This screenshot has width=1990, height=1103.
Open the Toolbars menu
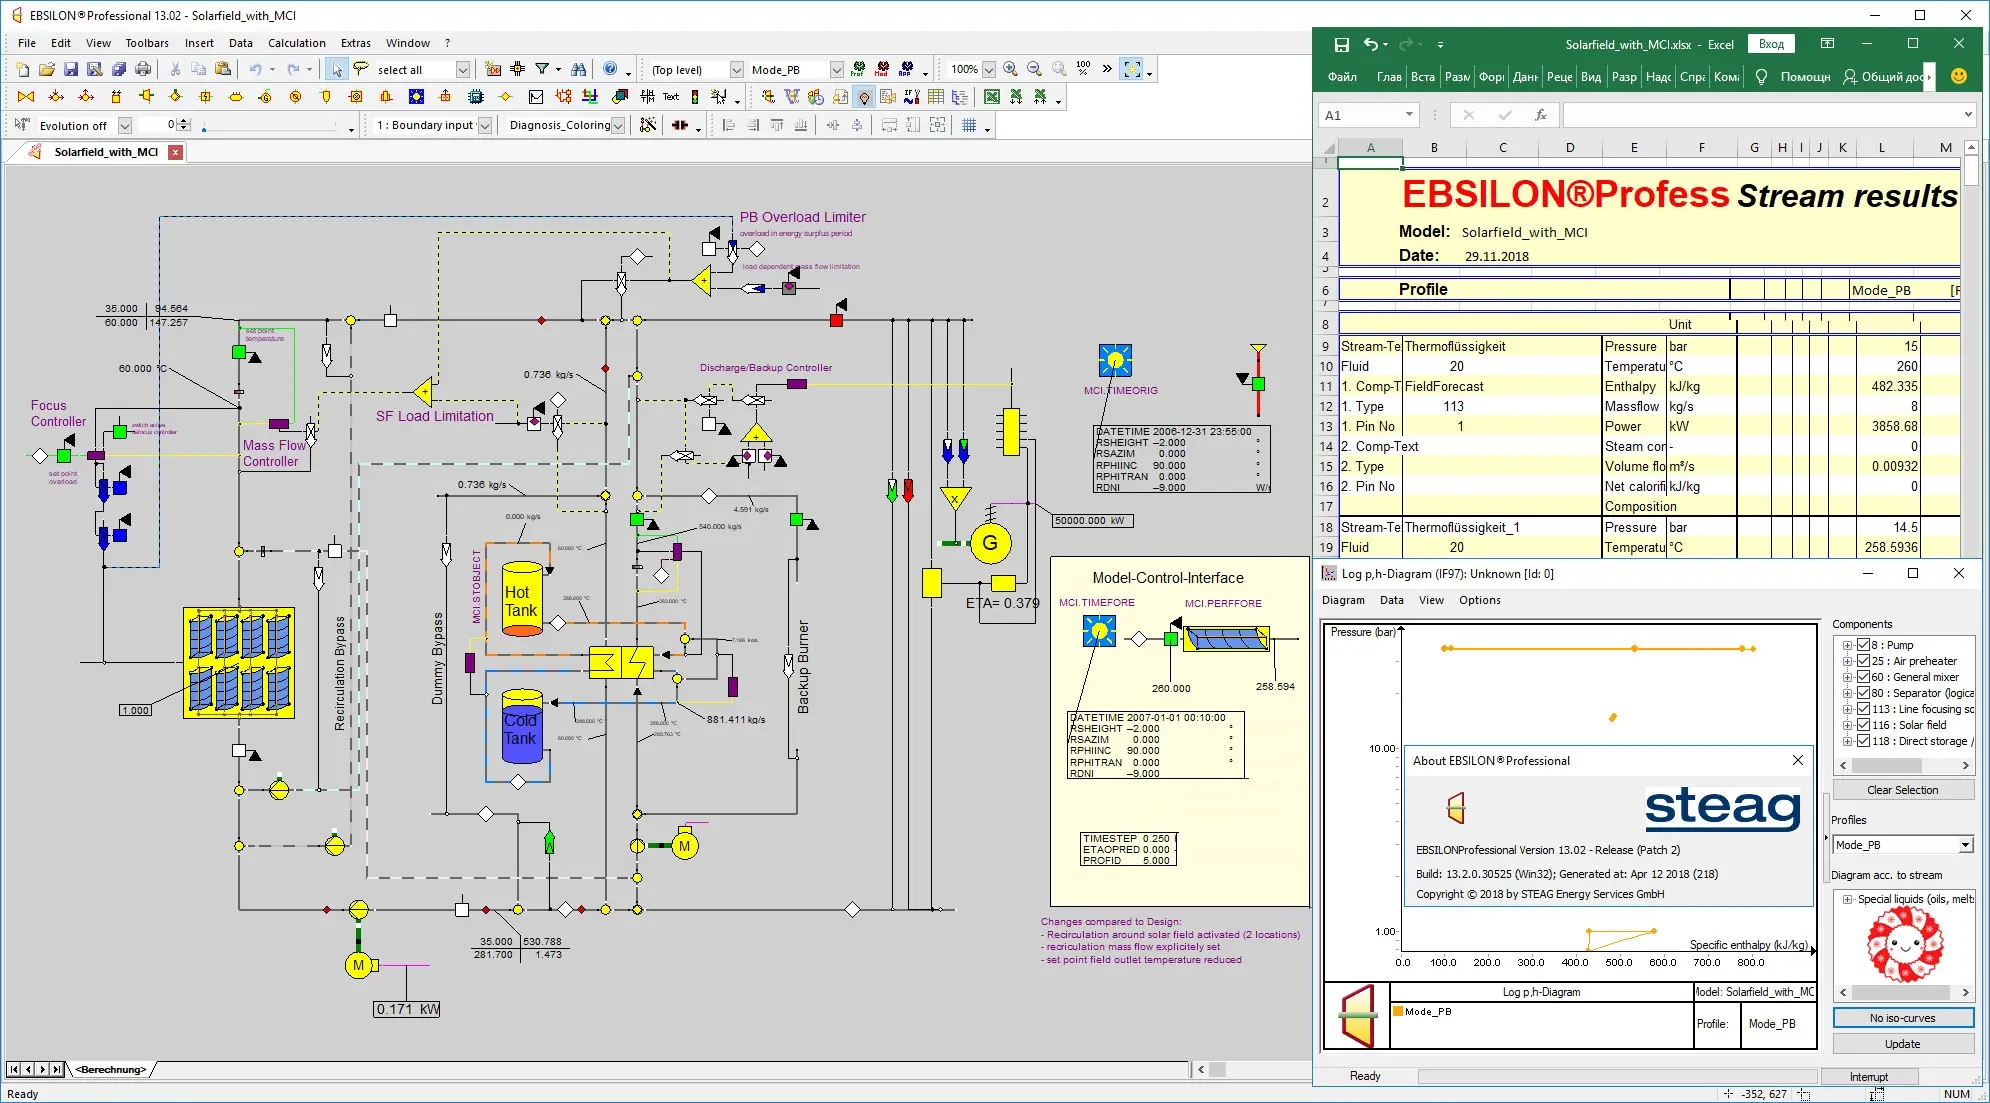pyautogui.click(x=147, y=43)
